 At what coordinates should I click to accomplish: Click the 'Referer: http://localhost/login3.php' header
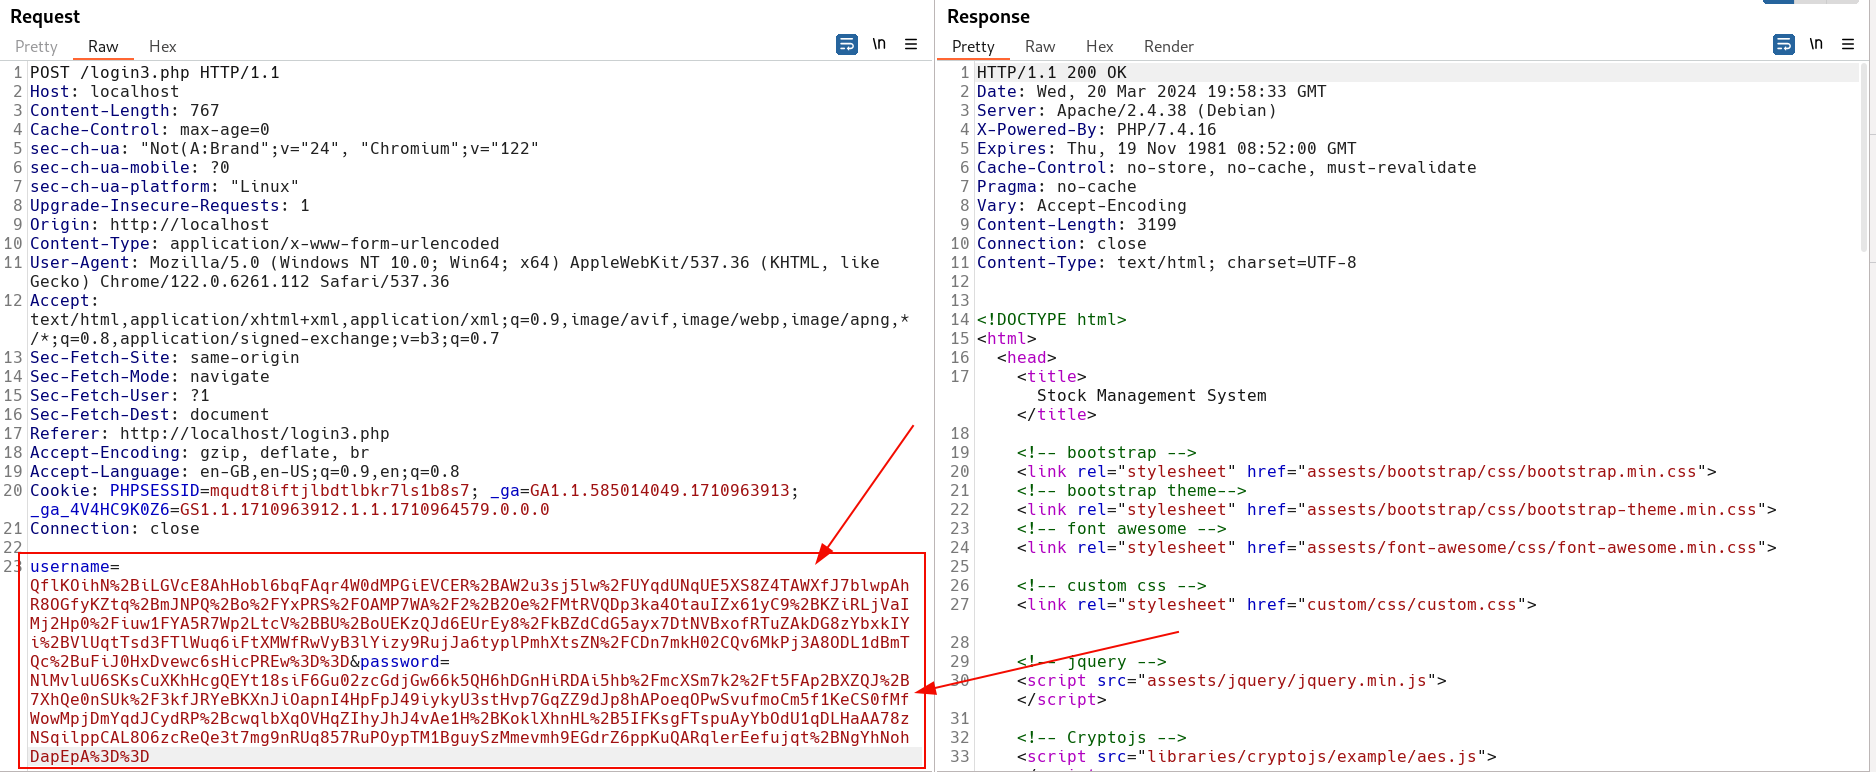pyautogui.click(x=210, y=434)
